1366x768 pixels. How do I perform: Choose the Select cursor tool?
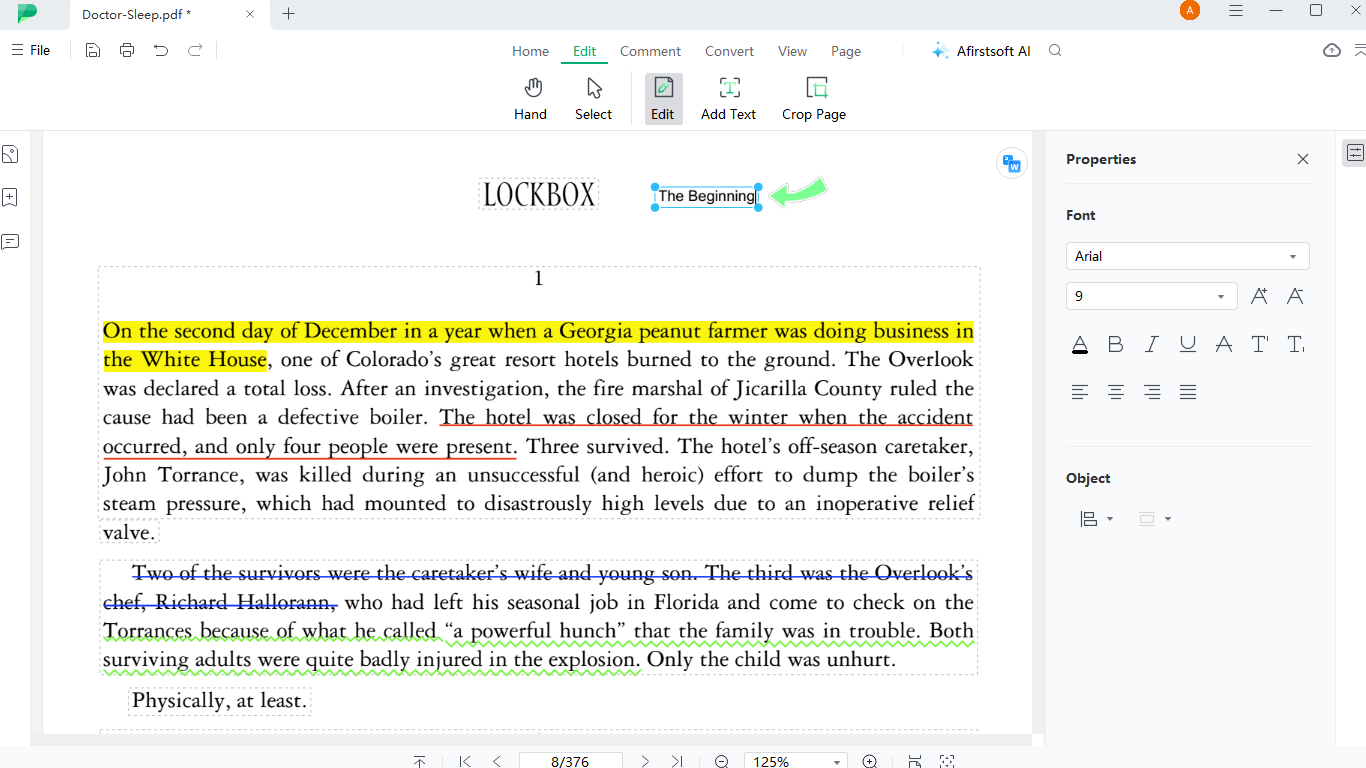[593, 99]
